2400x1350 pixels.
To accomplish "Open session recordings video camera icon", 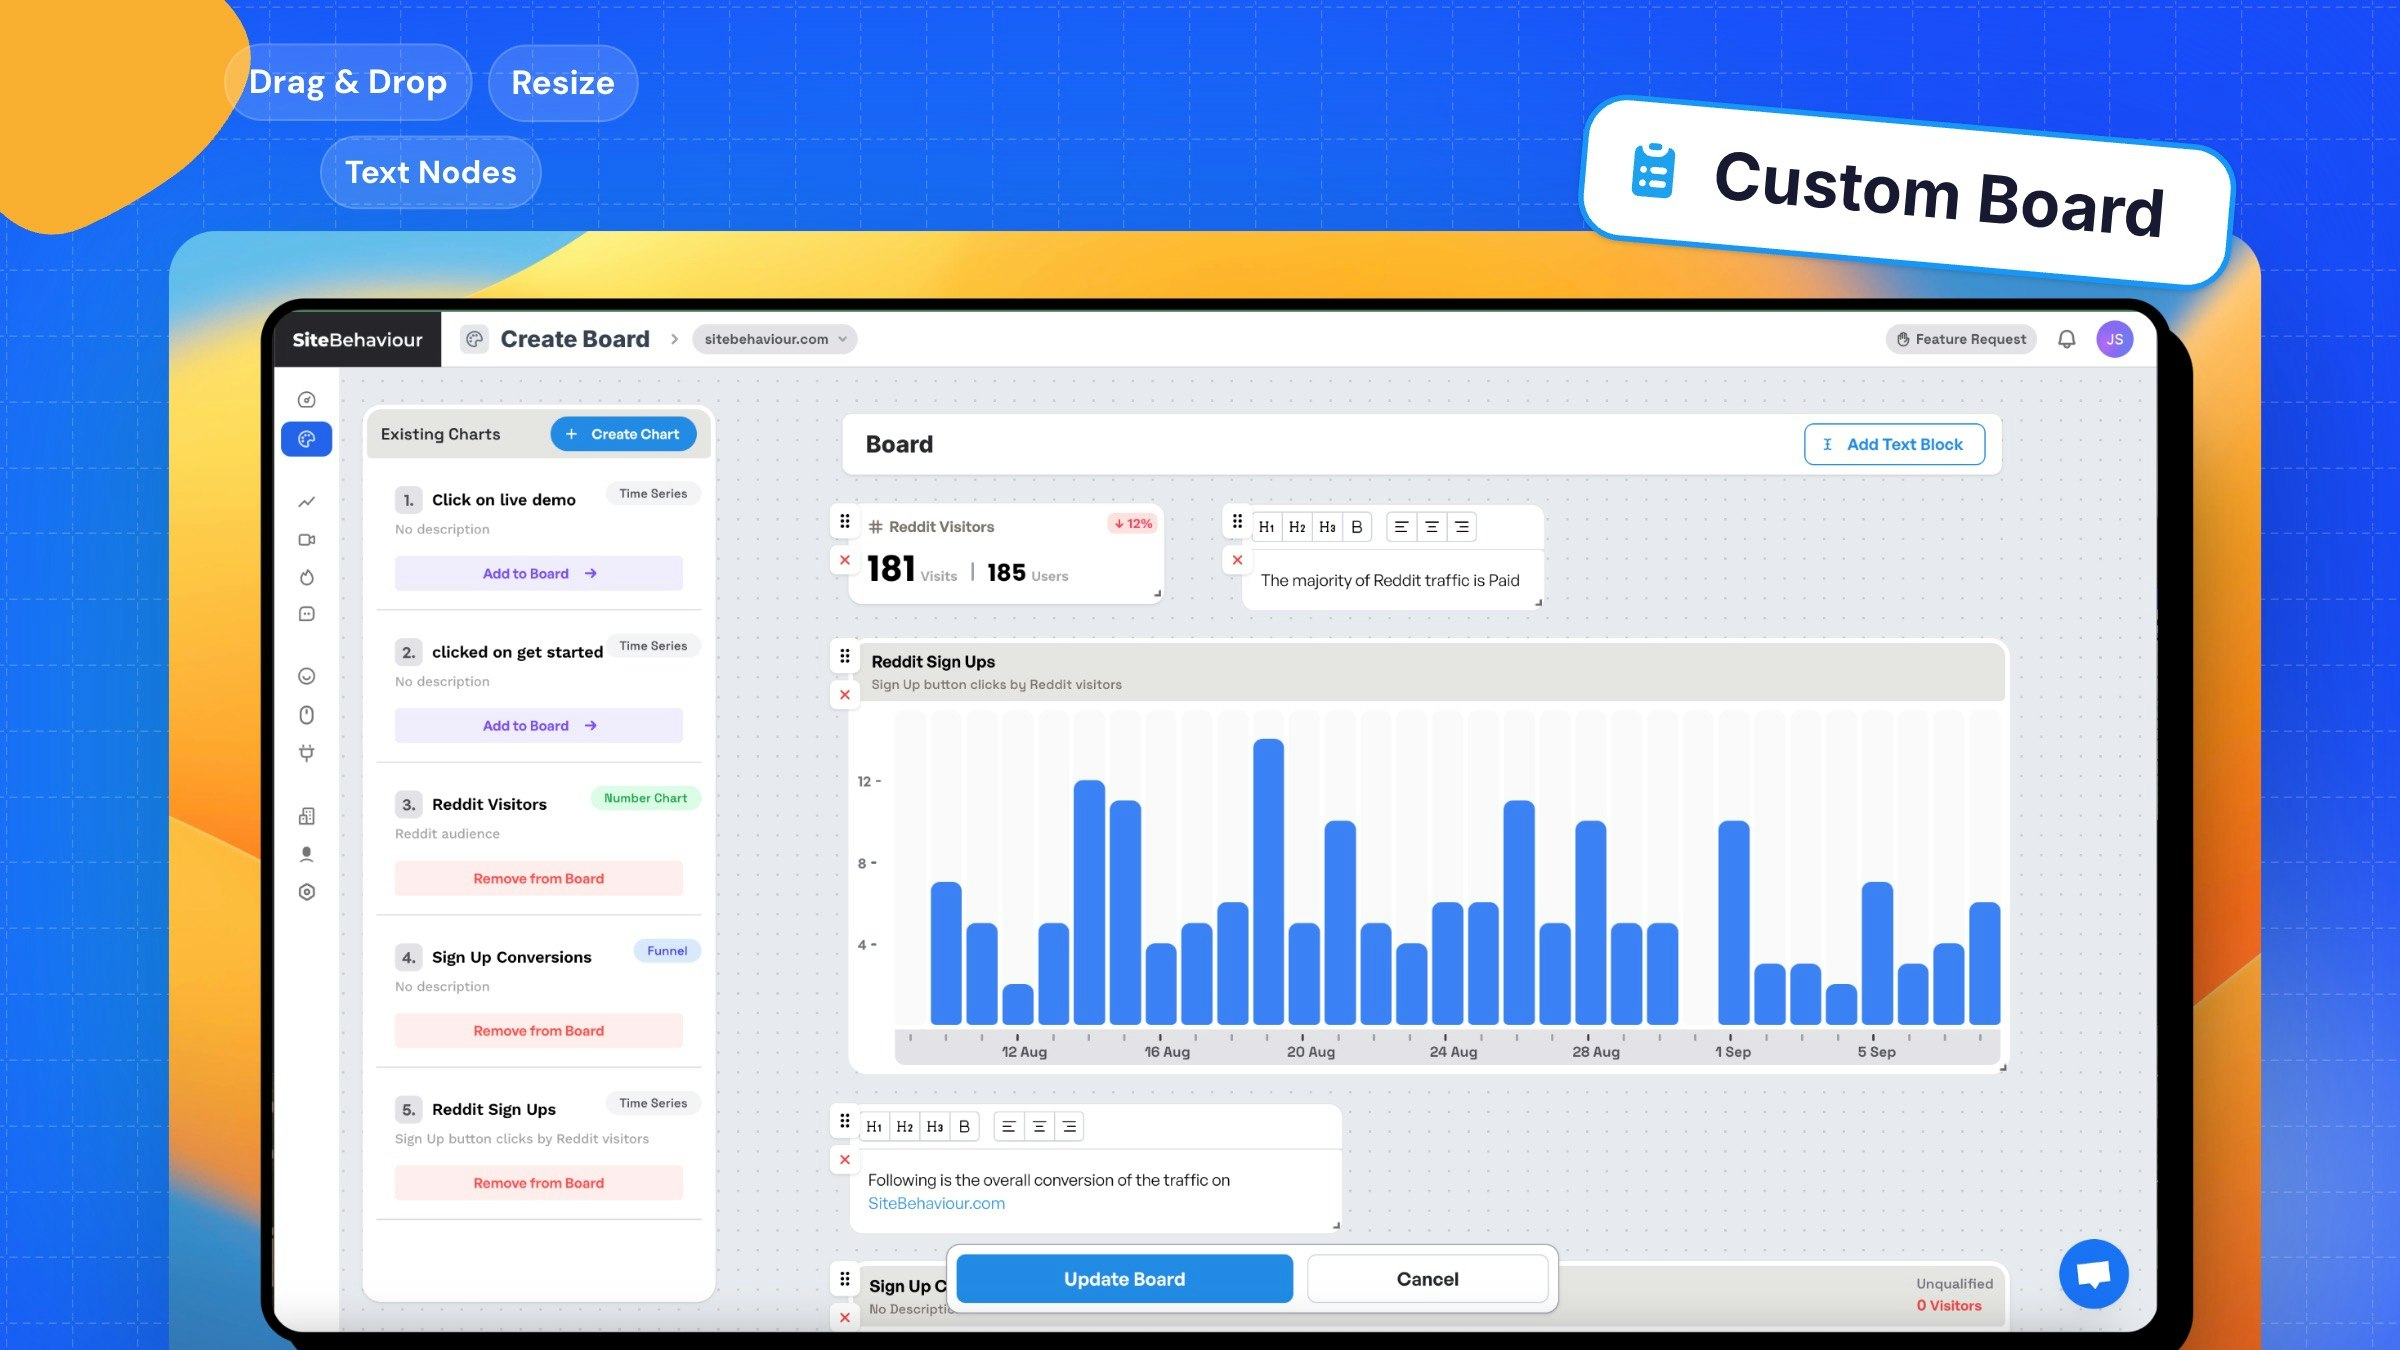I will [307, 540].
